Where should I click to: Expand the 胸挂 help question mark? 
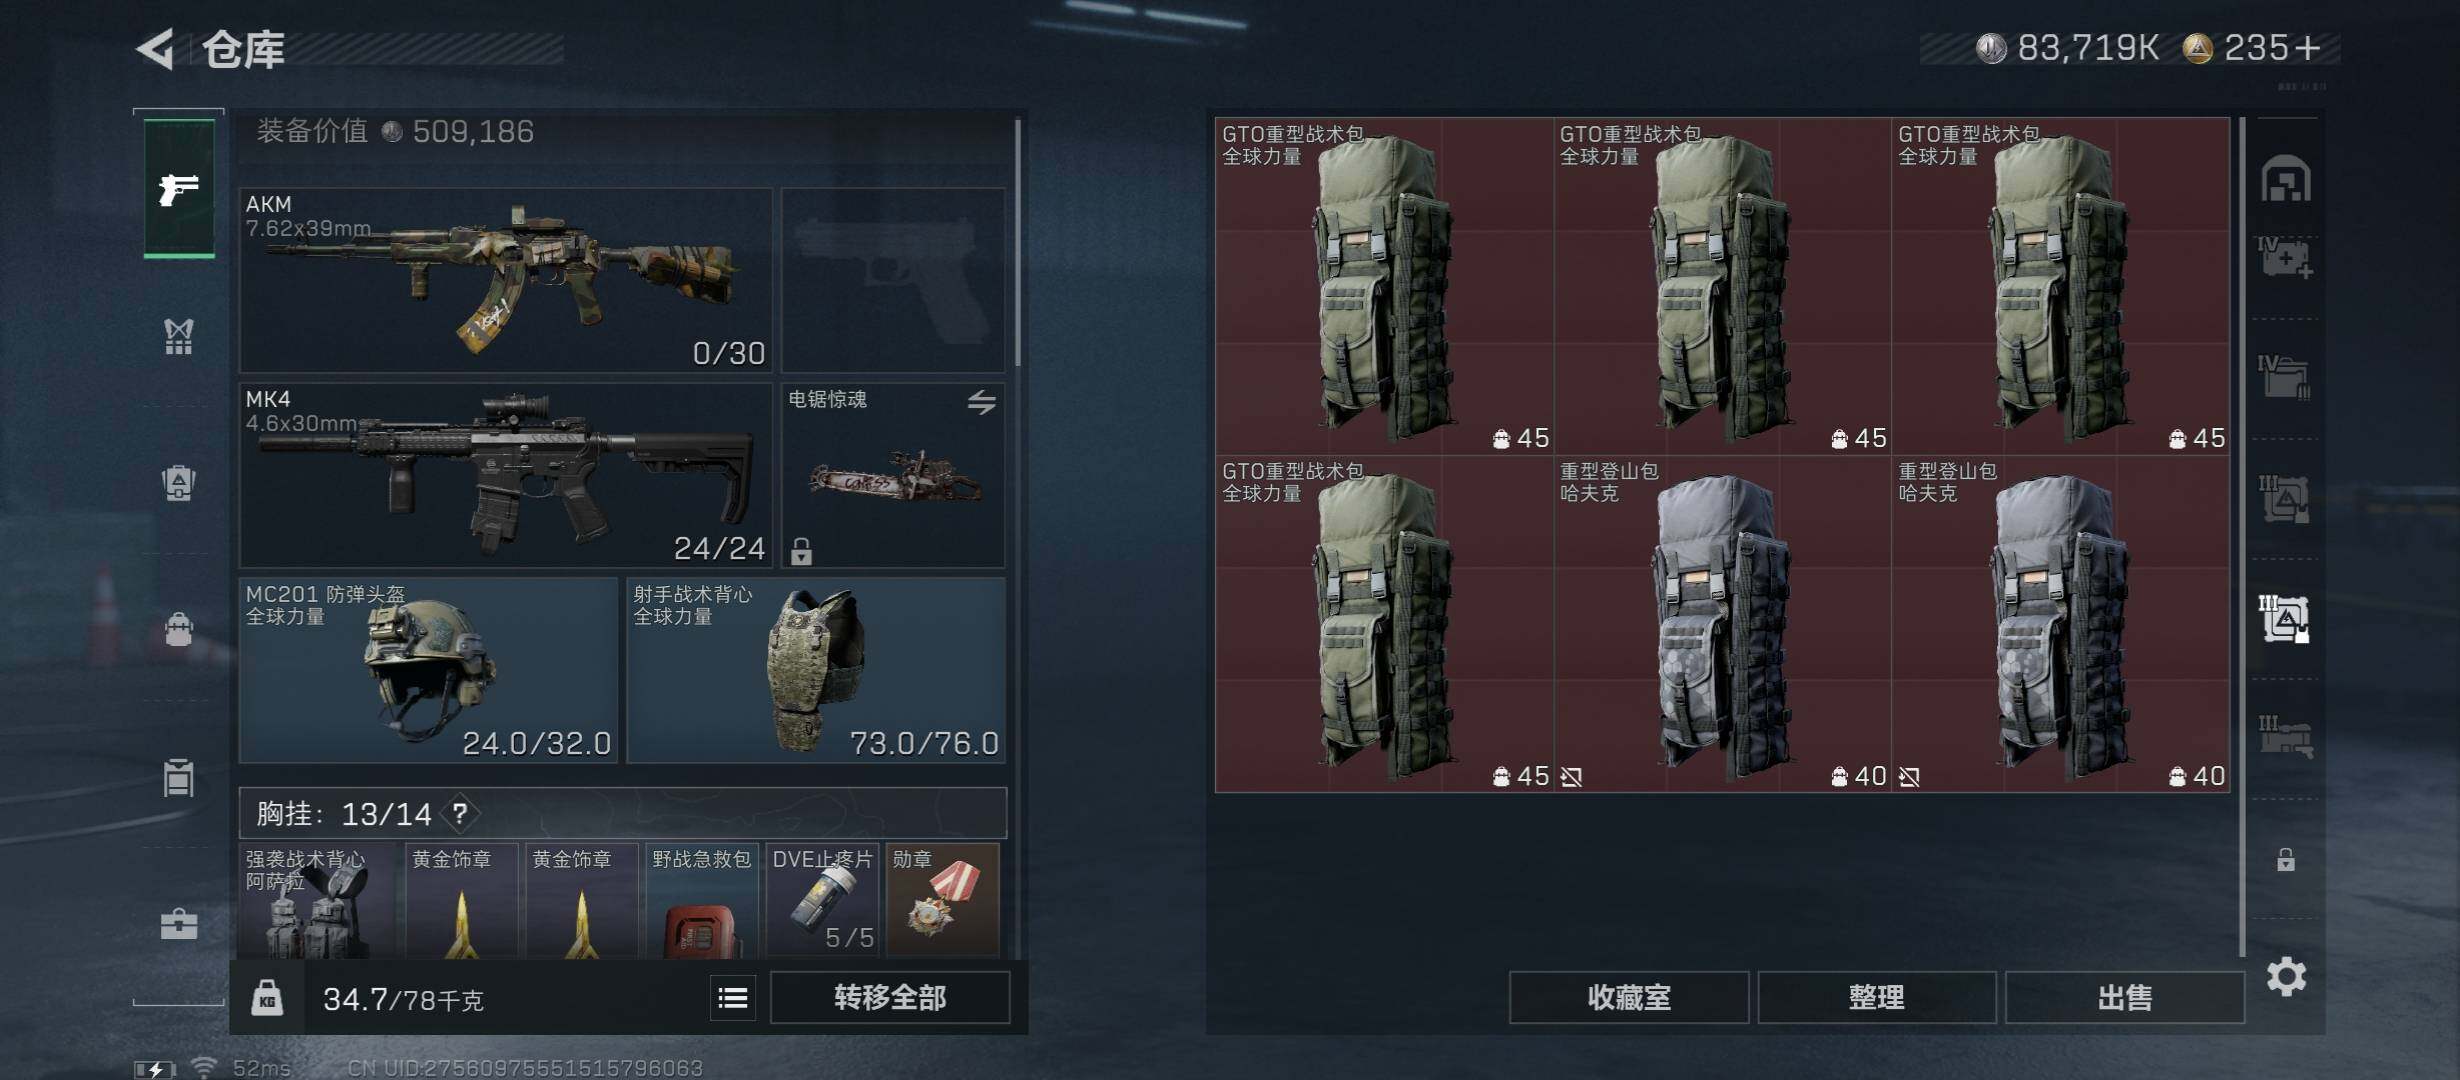click(x=460, y=813)
